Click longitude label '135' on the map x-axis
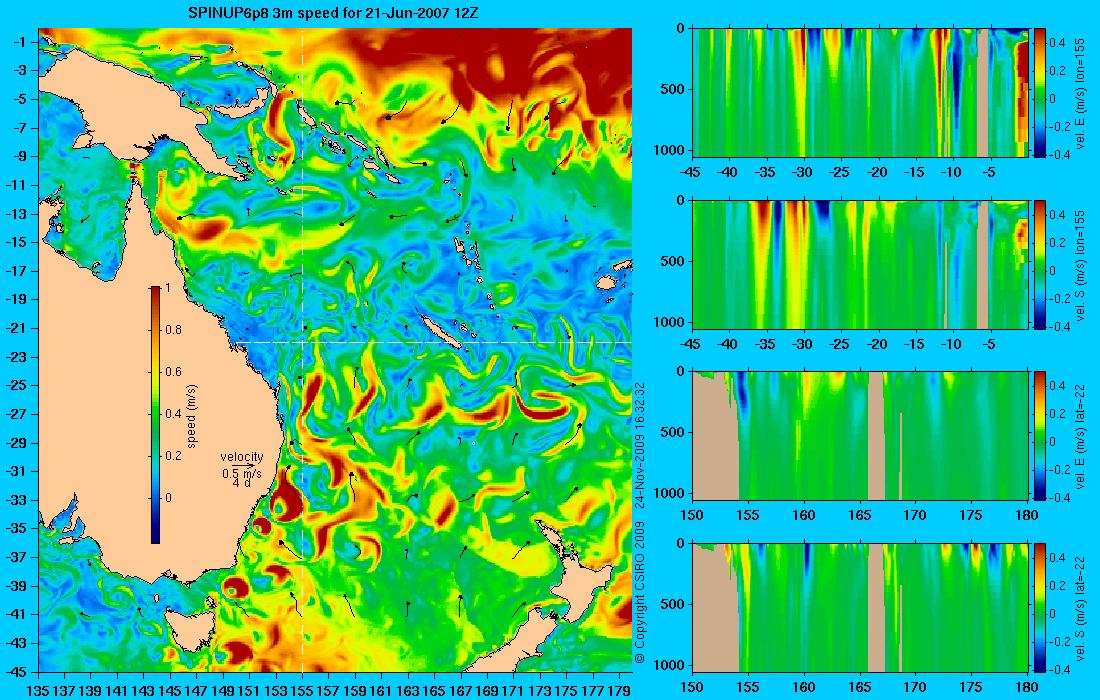 [x=38, y=690]
